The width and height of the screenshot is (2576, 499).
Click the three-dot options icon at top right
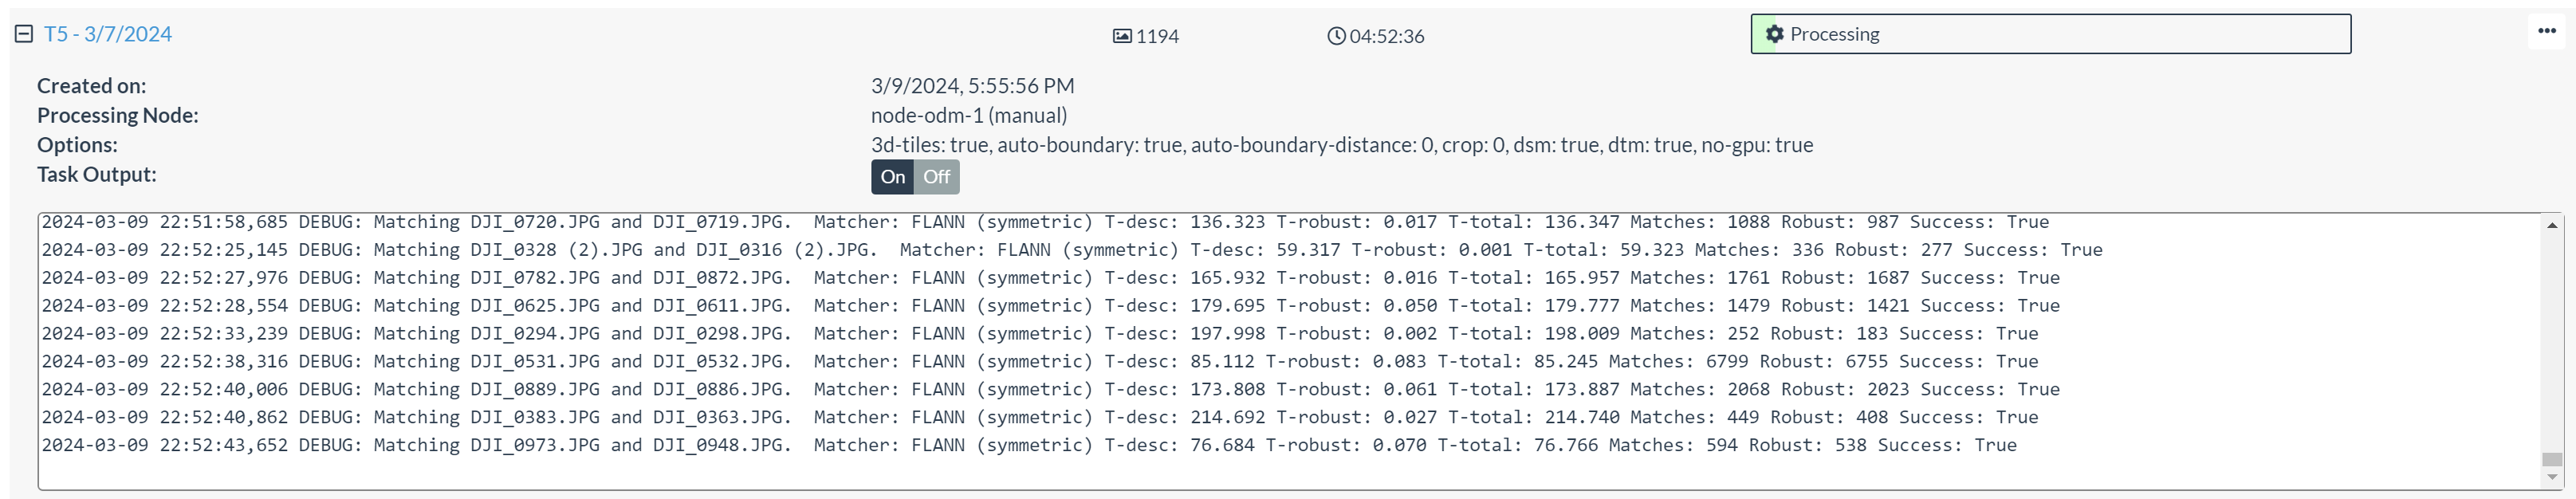(x=2546, y=30)
